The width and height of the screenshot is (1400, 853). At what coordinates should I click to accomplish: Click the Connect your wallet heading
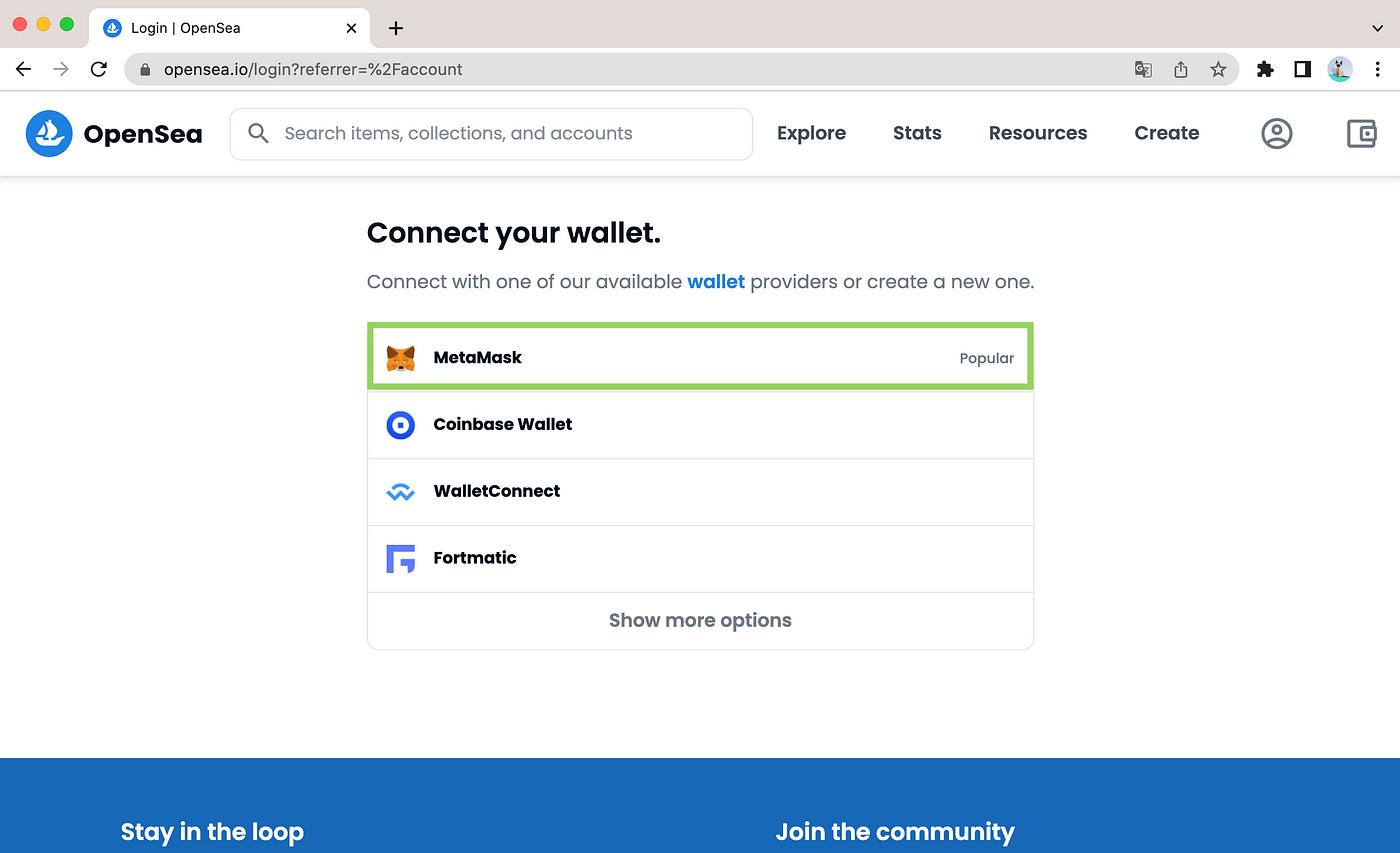point(514,233)
